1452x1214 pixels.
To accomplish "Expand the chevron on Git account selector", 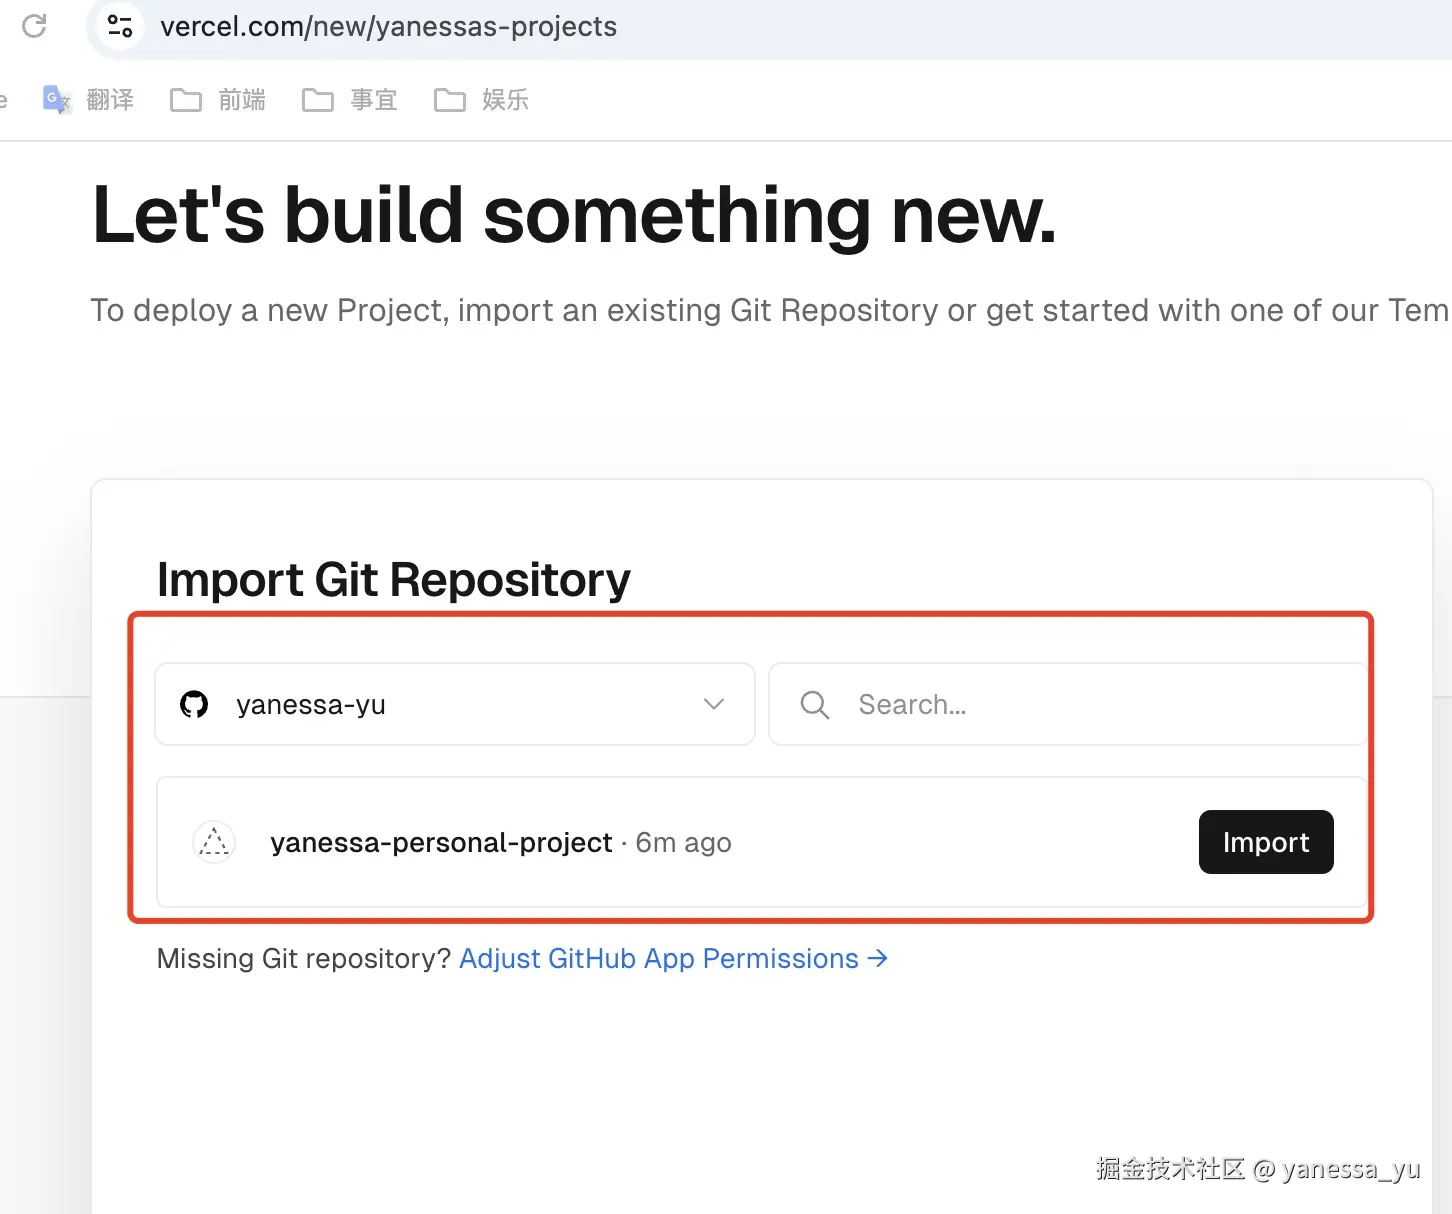I will pos(714,705).
